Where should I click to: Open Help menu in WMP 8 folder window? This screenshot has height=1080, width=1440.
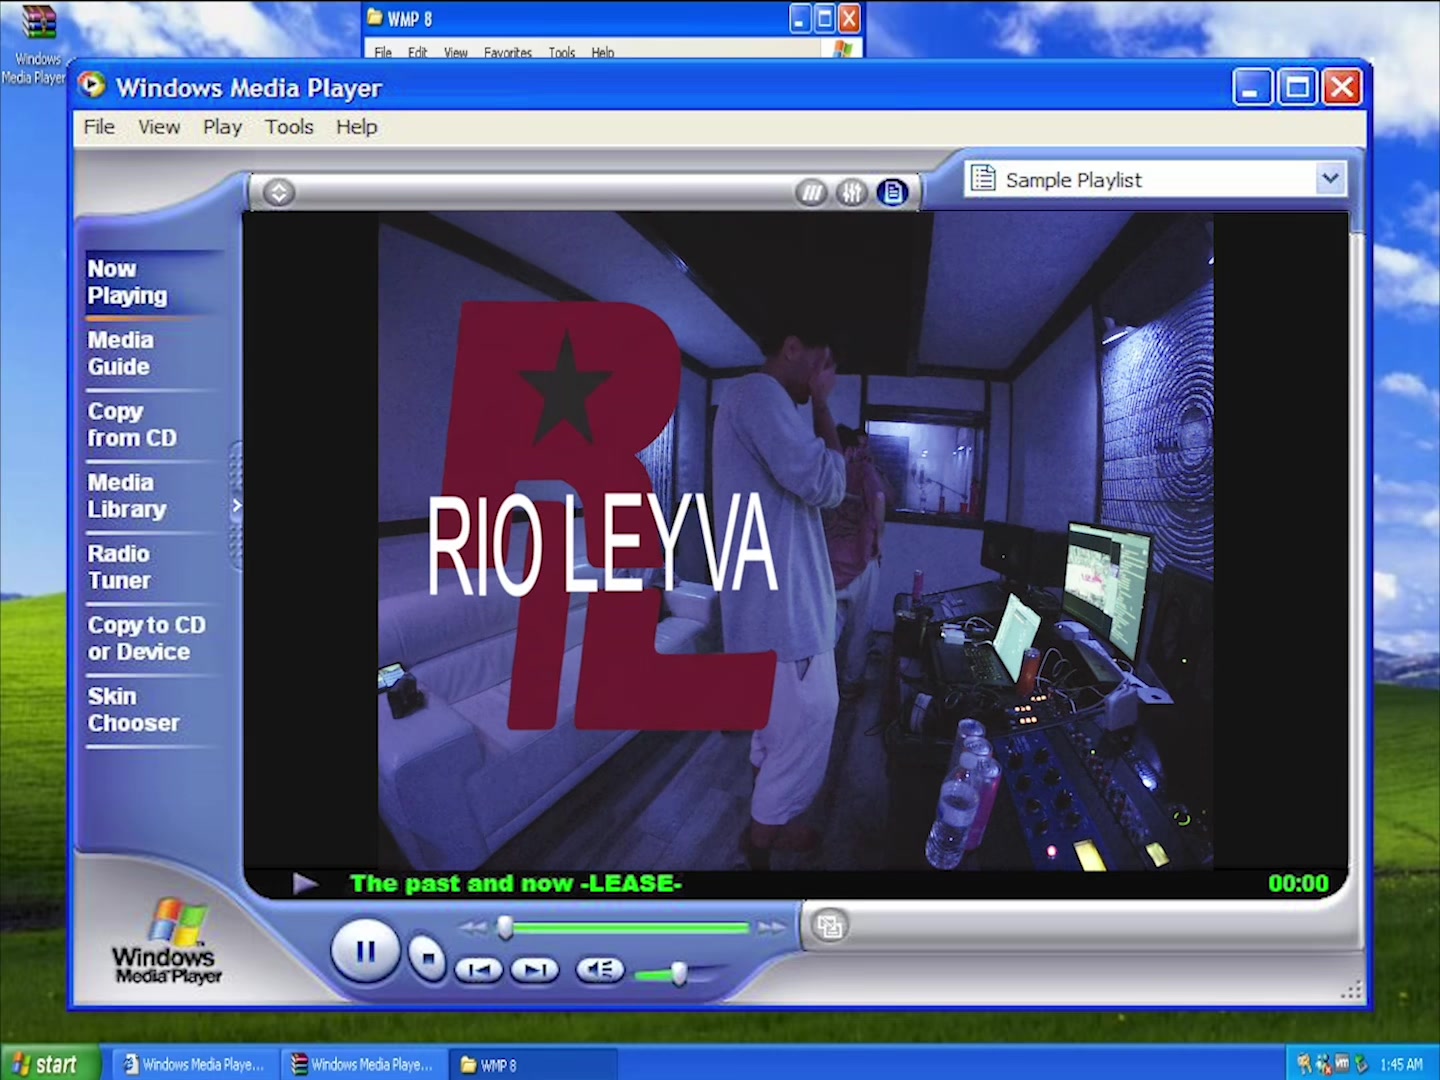602,52
